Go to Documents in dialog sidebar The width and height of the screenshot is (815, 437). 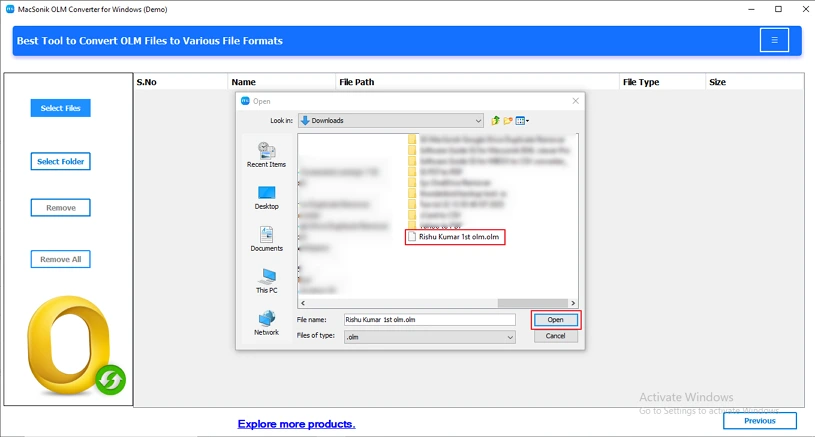tap(266, 239)
